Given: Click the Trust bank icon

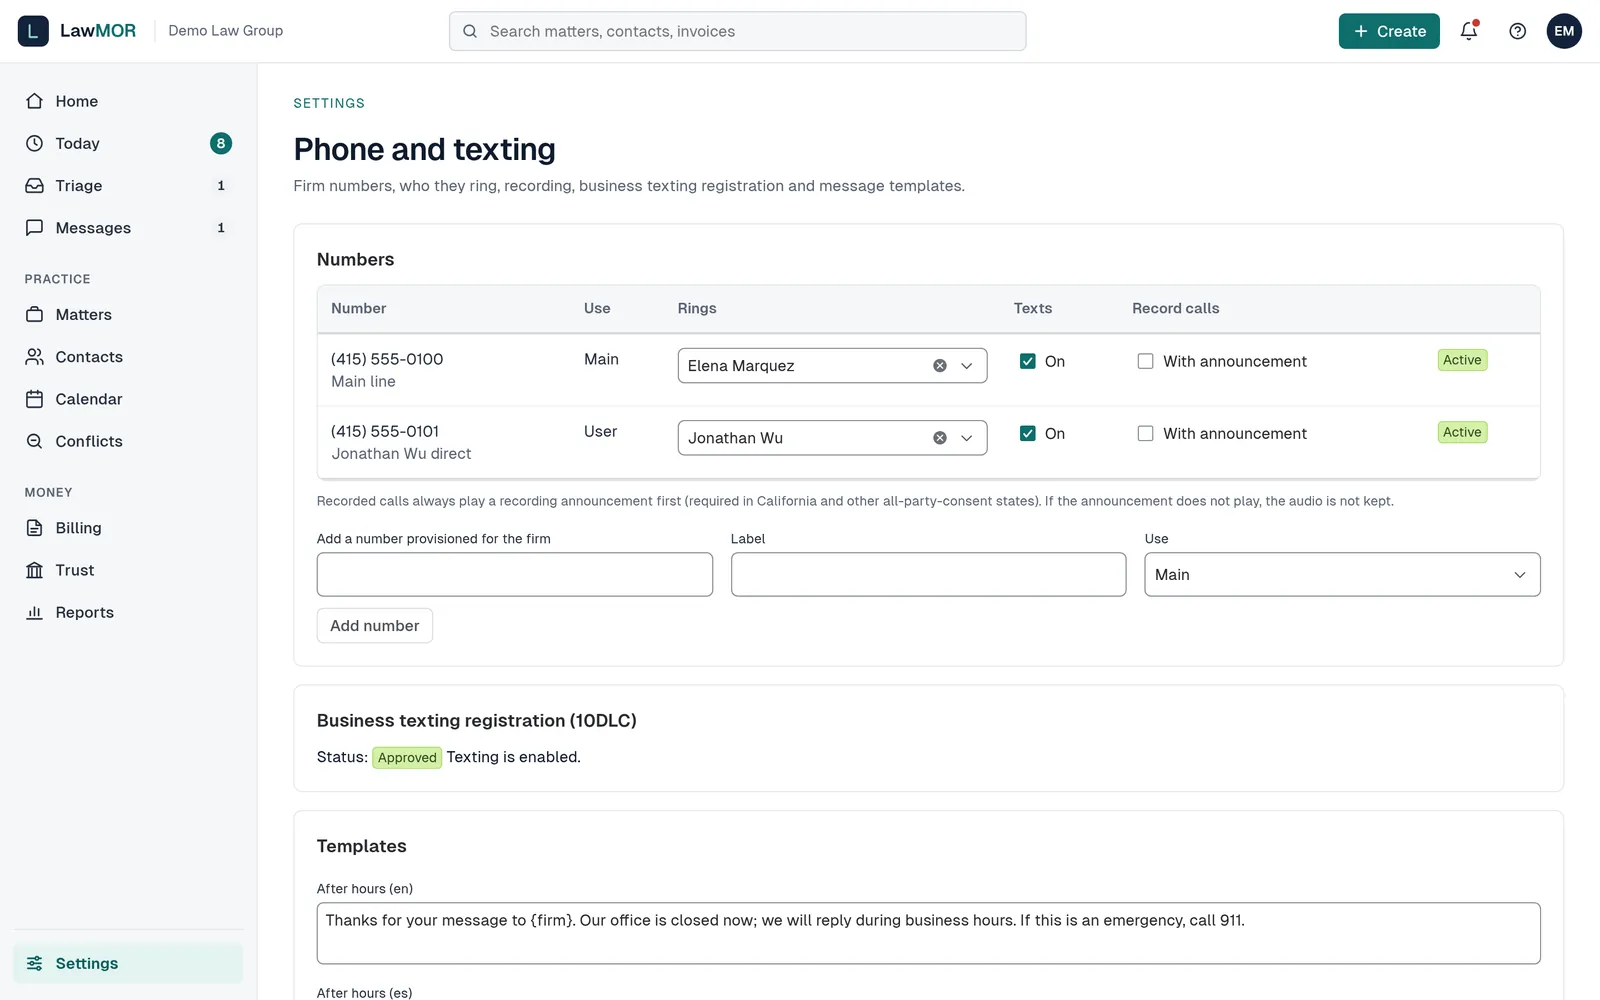Looking at the screenshot, I should pyautogui.click(x=35, y=570).
